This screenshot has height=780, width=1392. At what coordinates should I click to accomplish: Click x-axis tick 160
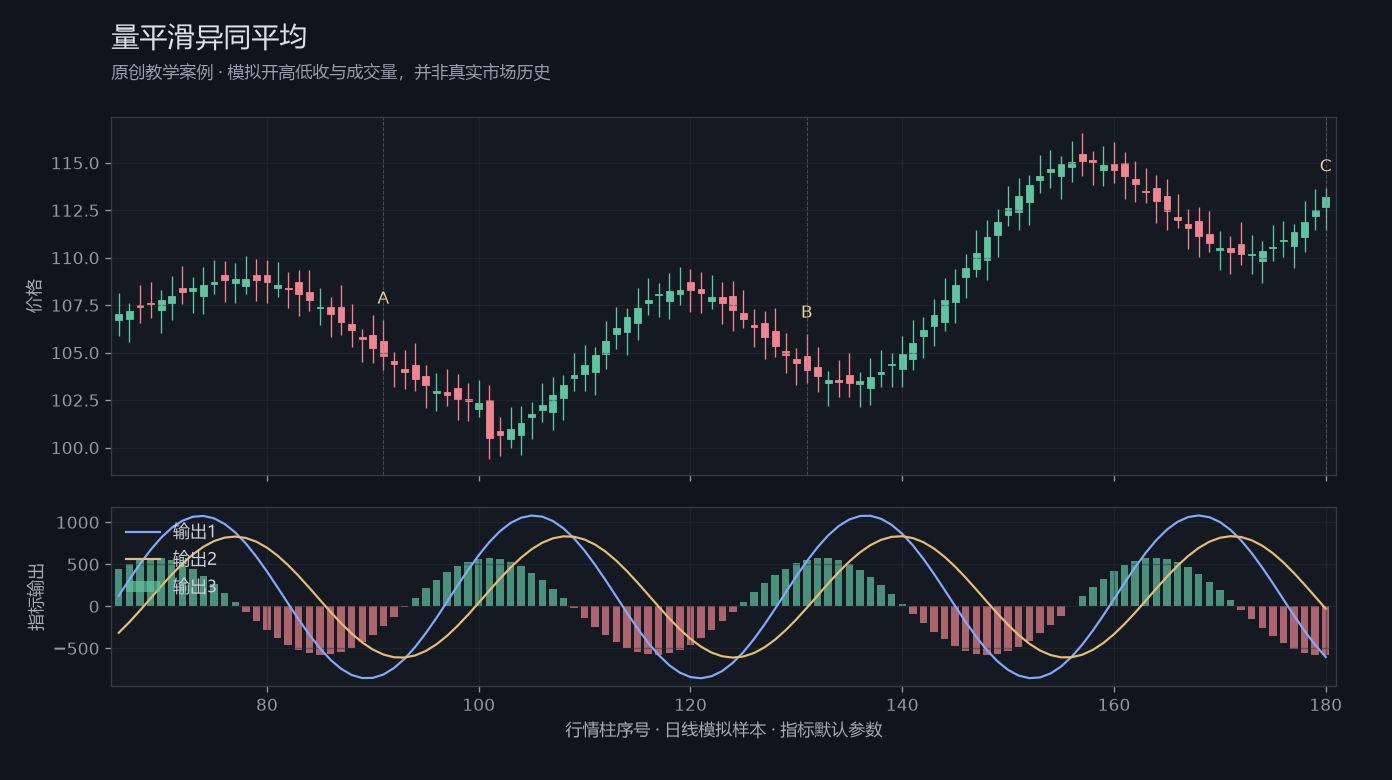pos(1114,704)
